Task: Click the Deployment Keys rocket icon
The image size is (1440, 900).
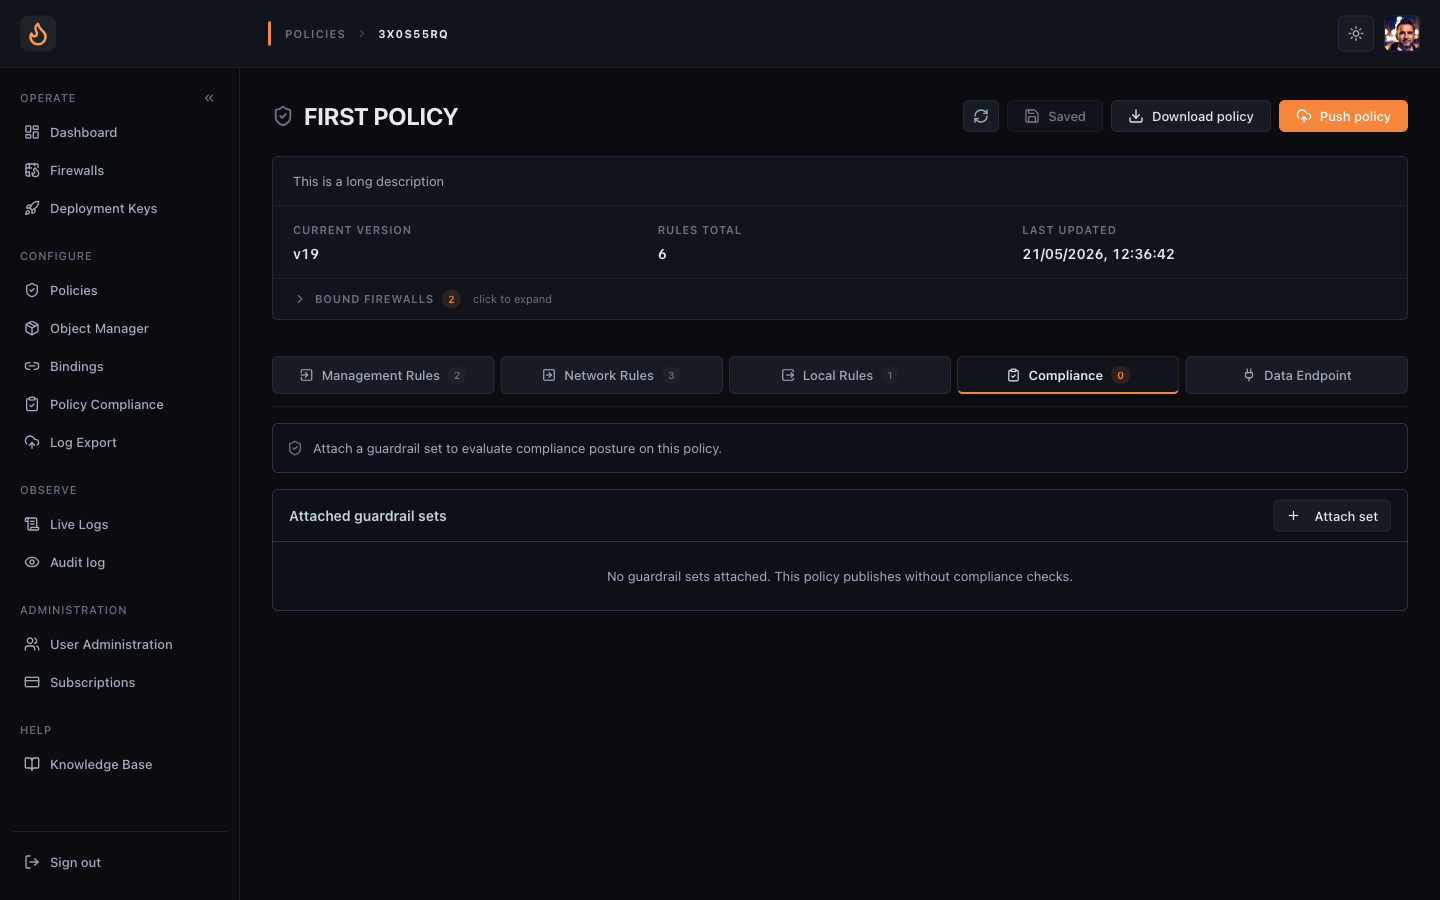Action: [x=32, y=208]
